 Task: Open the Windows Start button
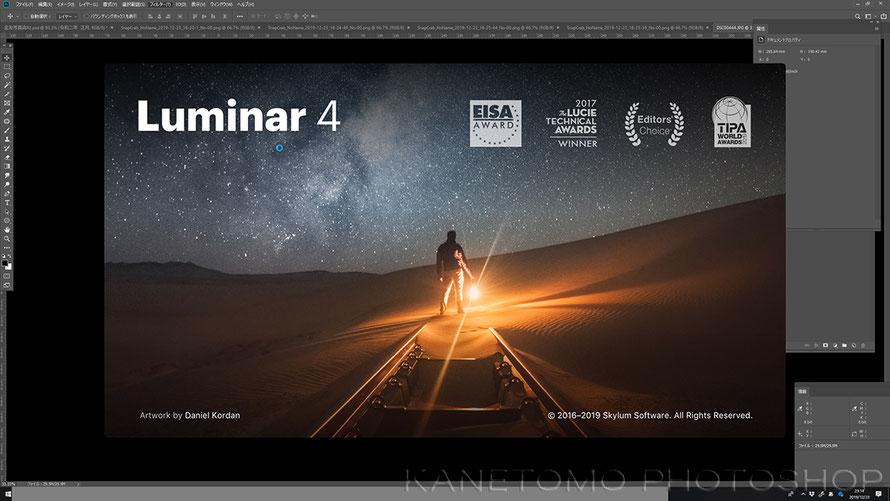(x=8, y=495)
